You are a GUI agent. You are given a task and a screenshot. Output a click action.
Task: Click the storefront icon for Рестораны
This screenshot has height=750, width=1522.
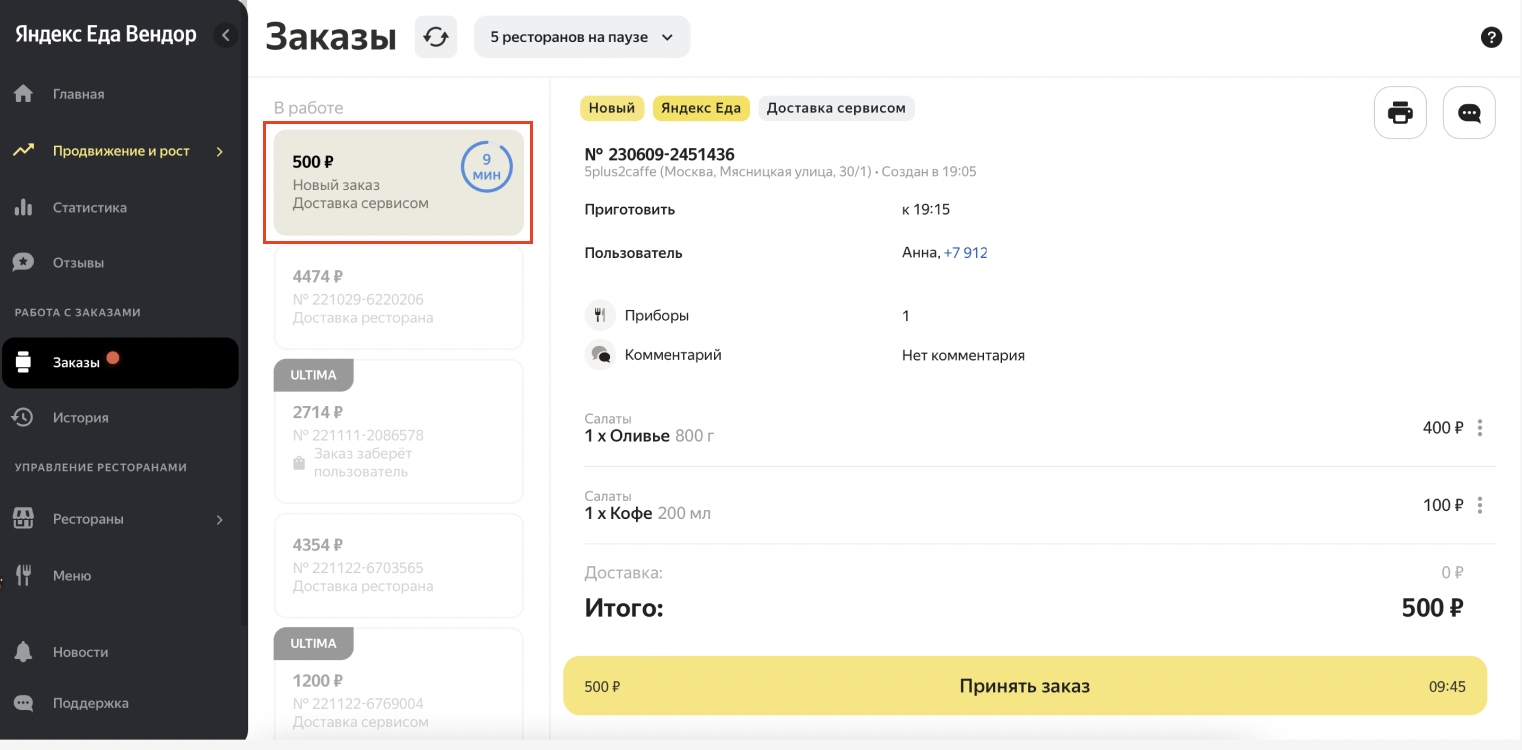[23, 519]
